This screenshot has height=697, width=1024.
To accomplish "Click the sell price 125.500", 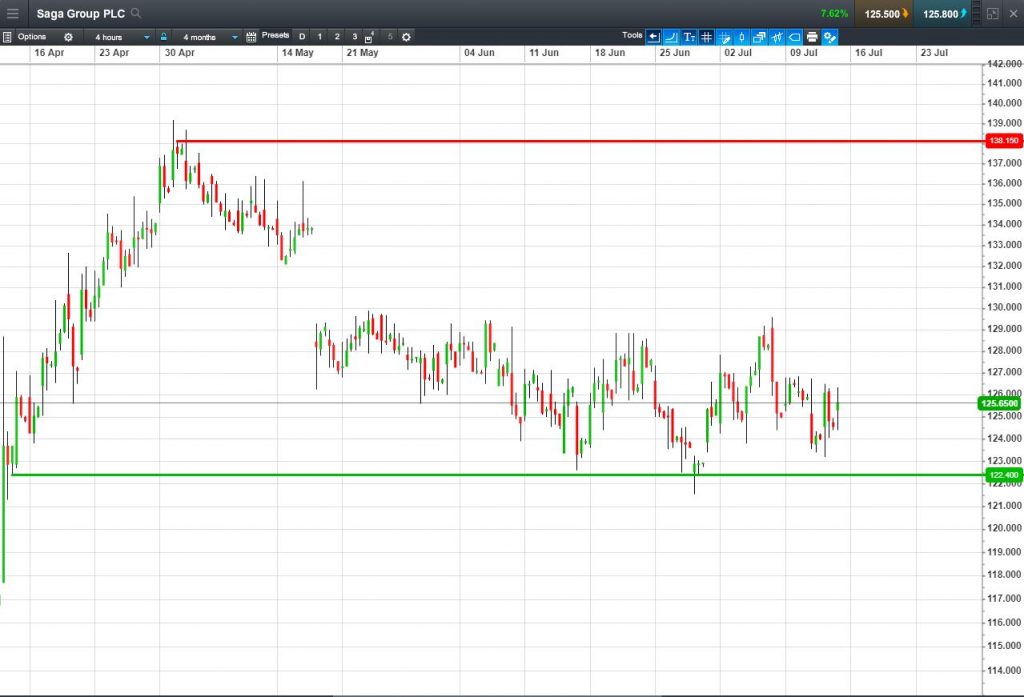I will click(886, 13).
